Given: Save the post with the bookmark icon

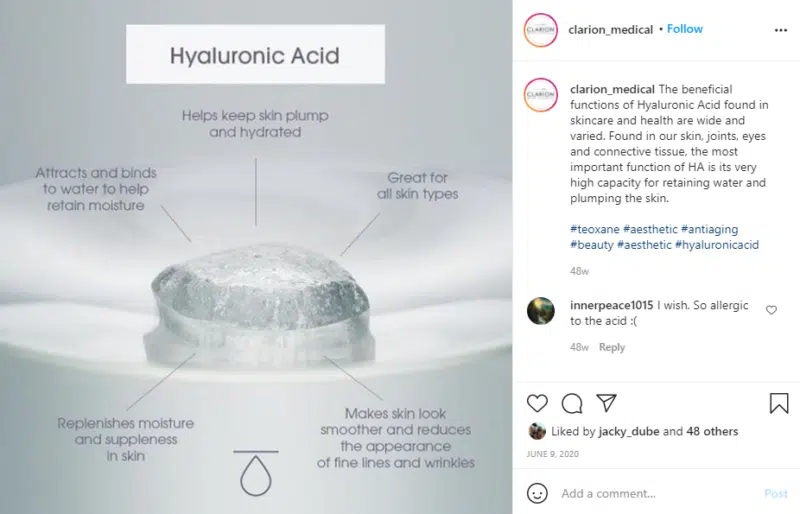Looking at the screenshot, I should [779, 403].
